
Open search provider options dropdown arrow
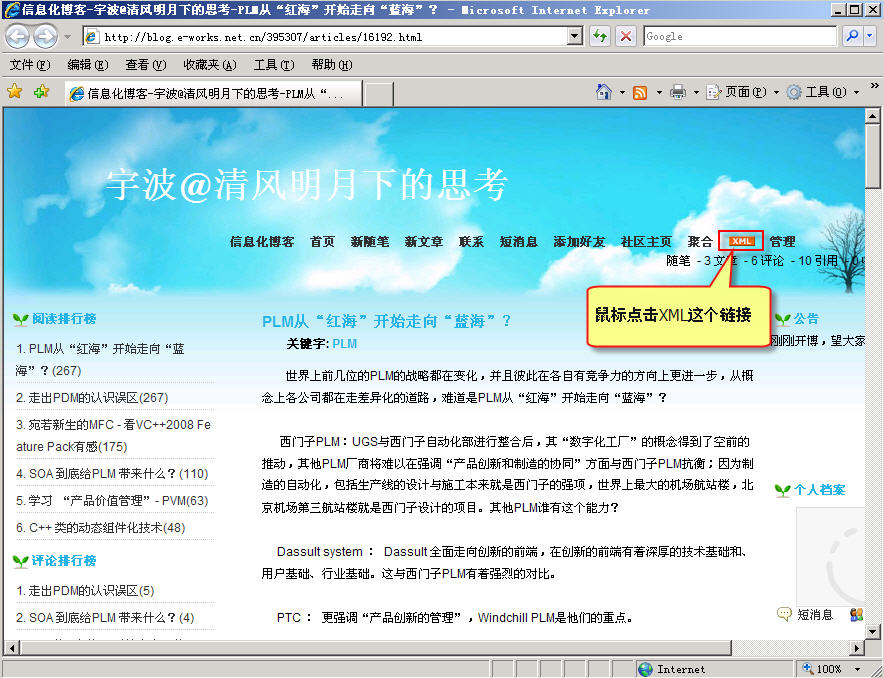coord(870,37)
